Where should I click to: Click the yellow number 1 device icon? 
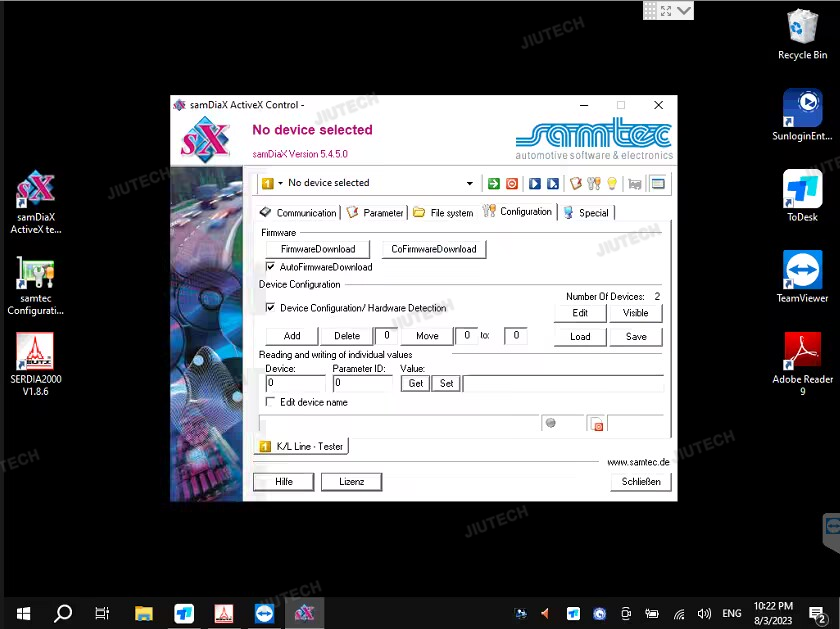pyautogui.click(x=267, y=183)
